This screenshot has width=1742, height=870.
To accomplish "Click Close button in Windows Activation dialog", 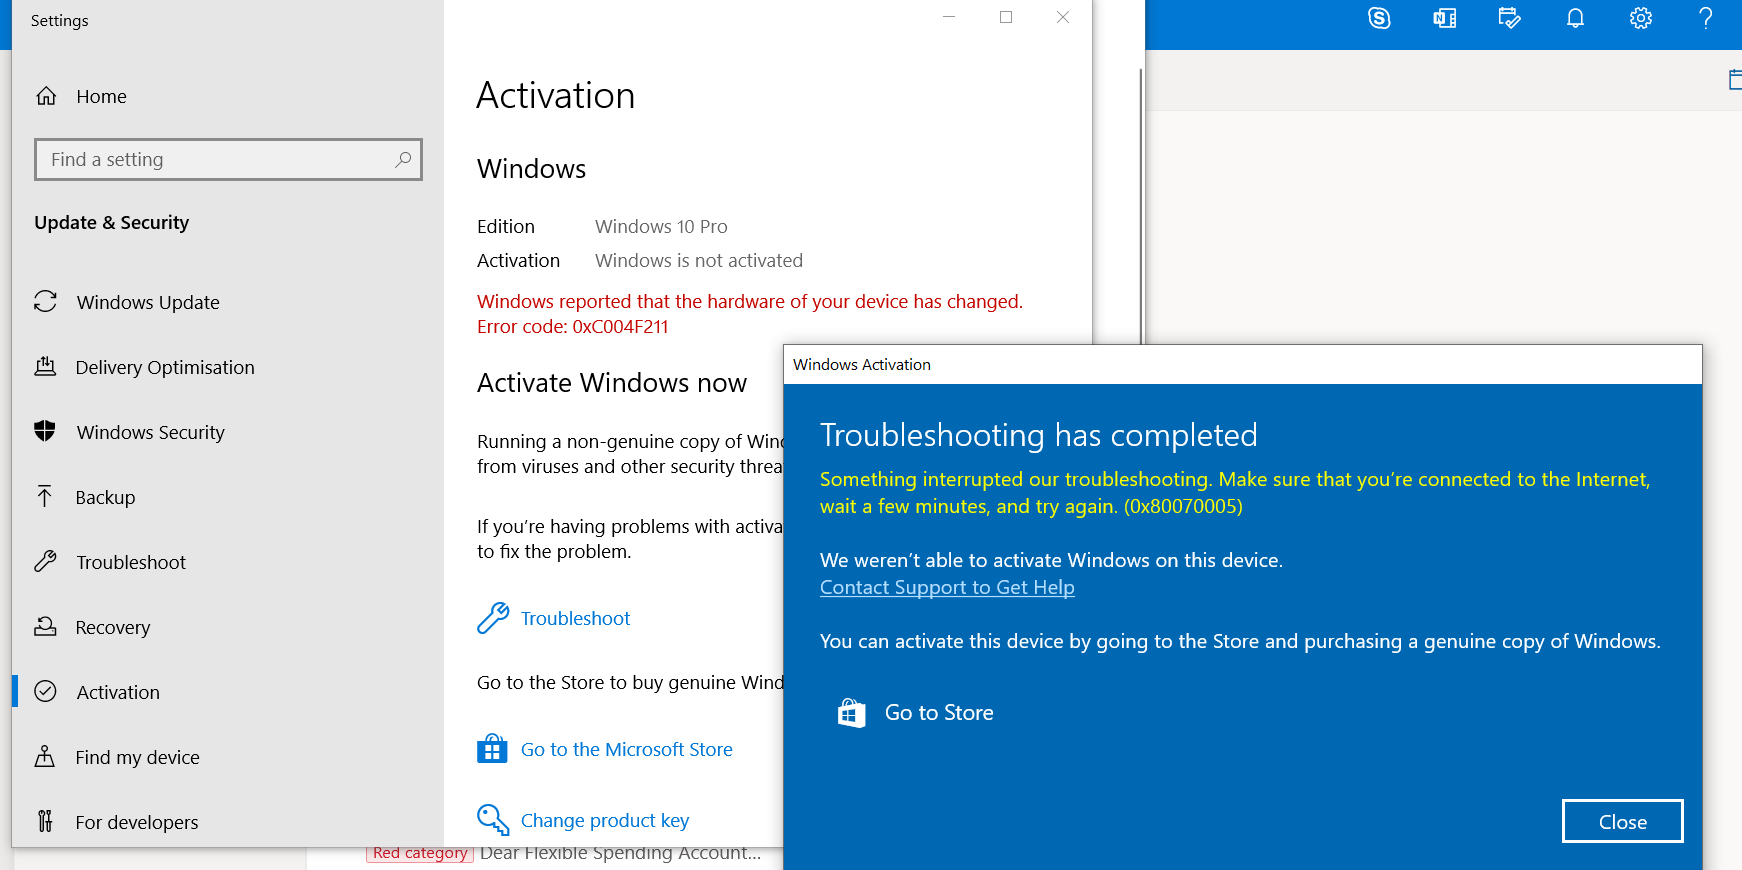I will click(1622, 821).
